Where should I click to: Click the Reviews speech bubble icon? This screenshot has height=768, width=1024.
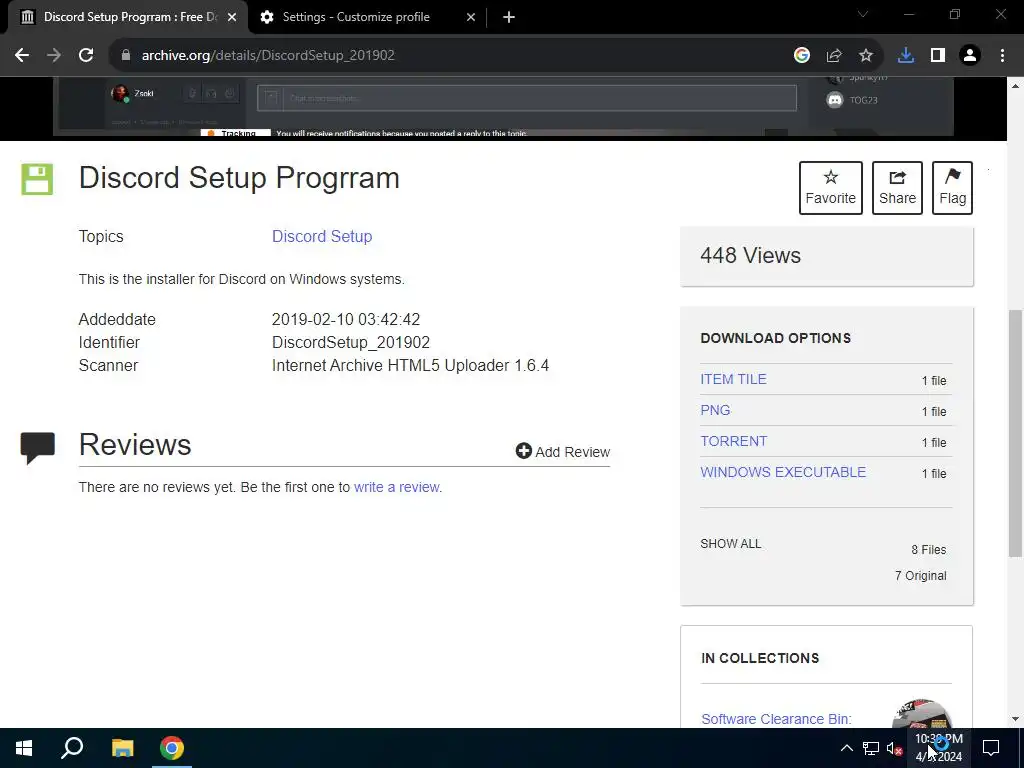[x=38, y=447]
